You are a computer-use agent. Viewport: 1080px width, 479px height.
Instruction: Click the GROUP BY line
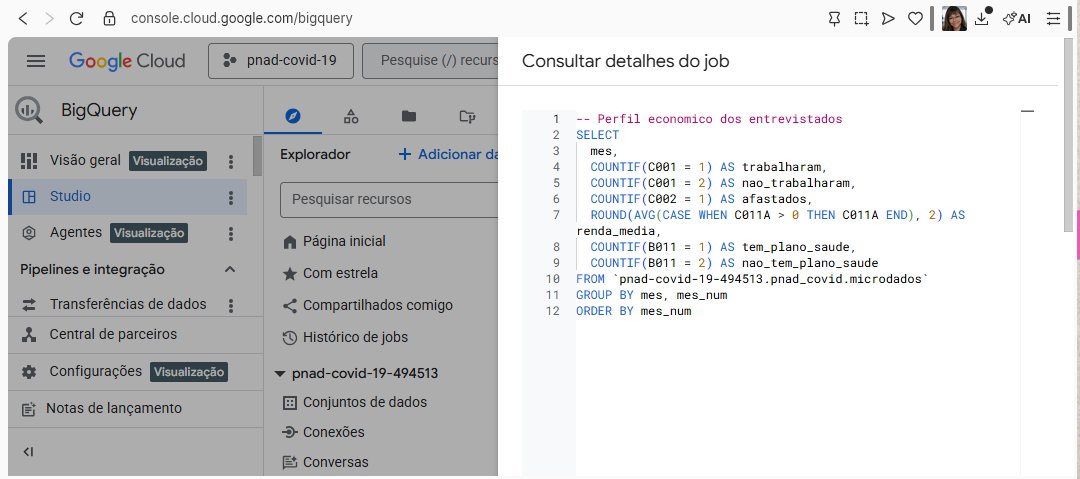tap(652, 295)
